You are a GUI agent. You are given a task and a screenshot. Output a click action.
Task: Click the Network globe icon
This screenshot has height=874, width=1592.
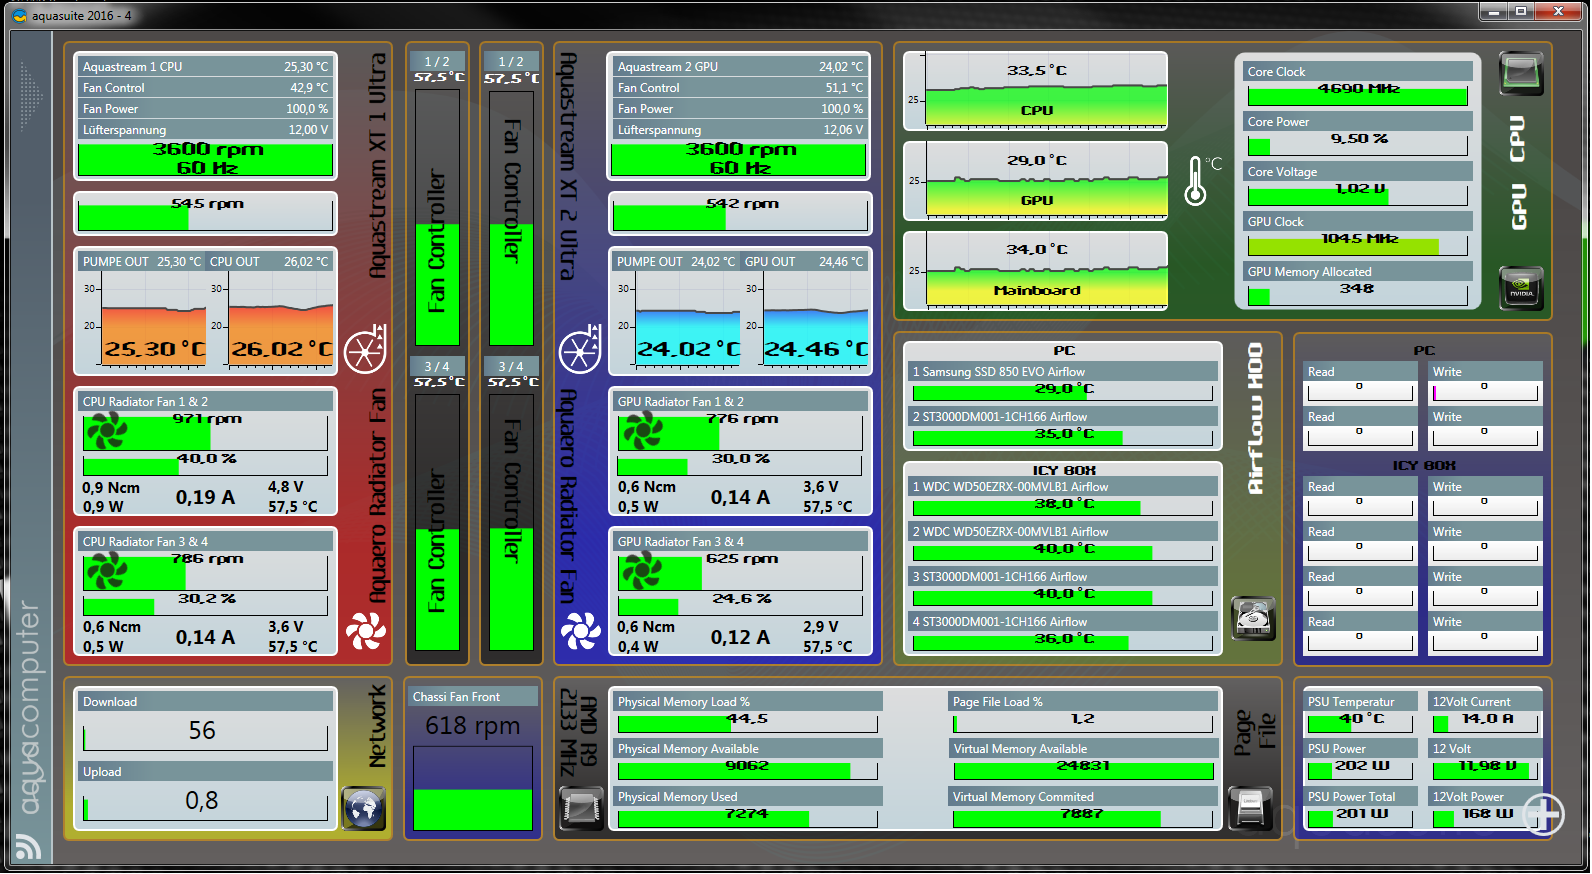(364, 807)
